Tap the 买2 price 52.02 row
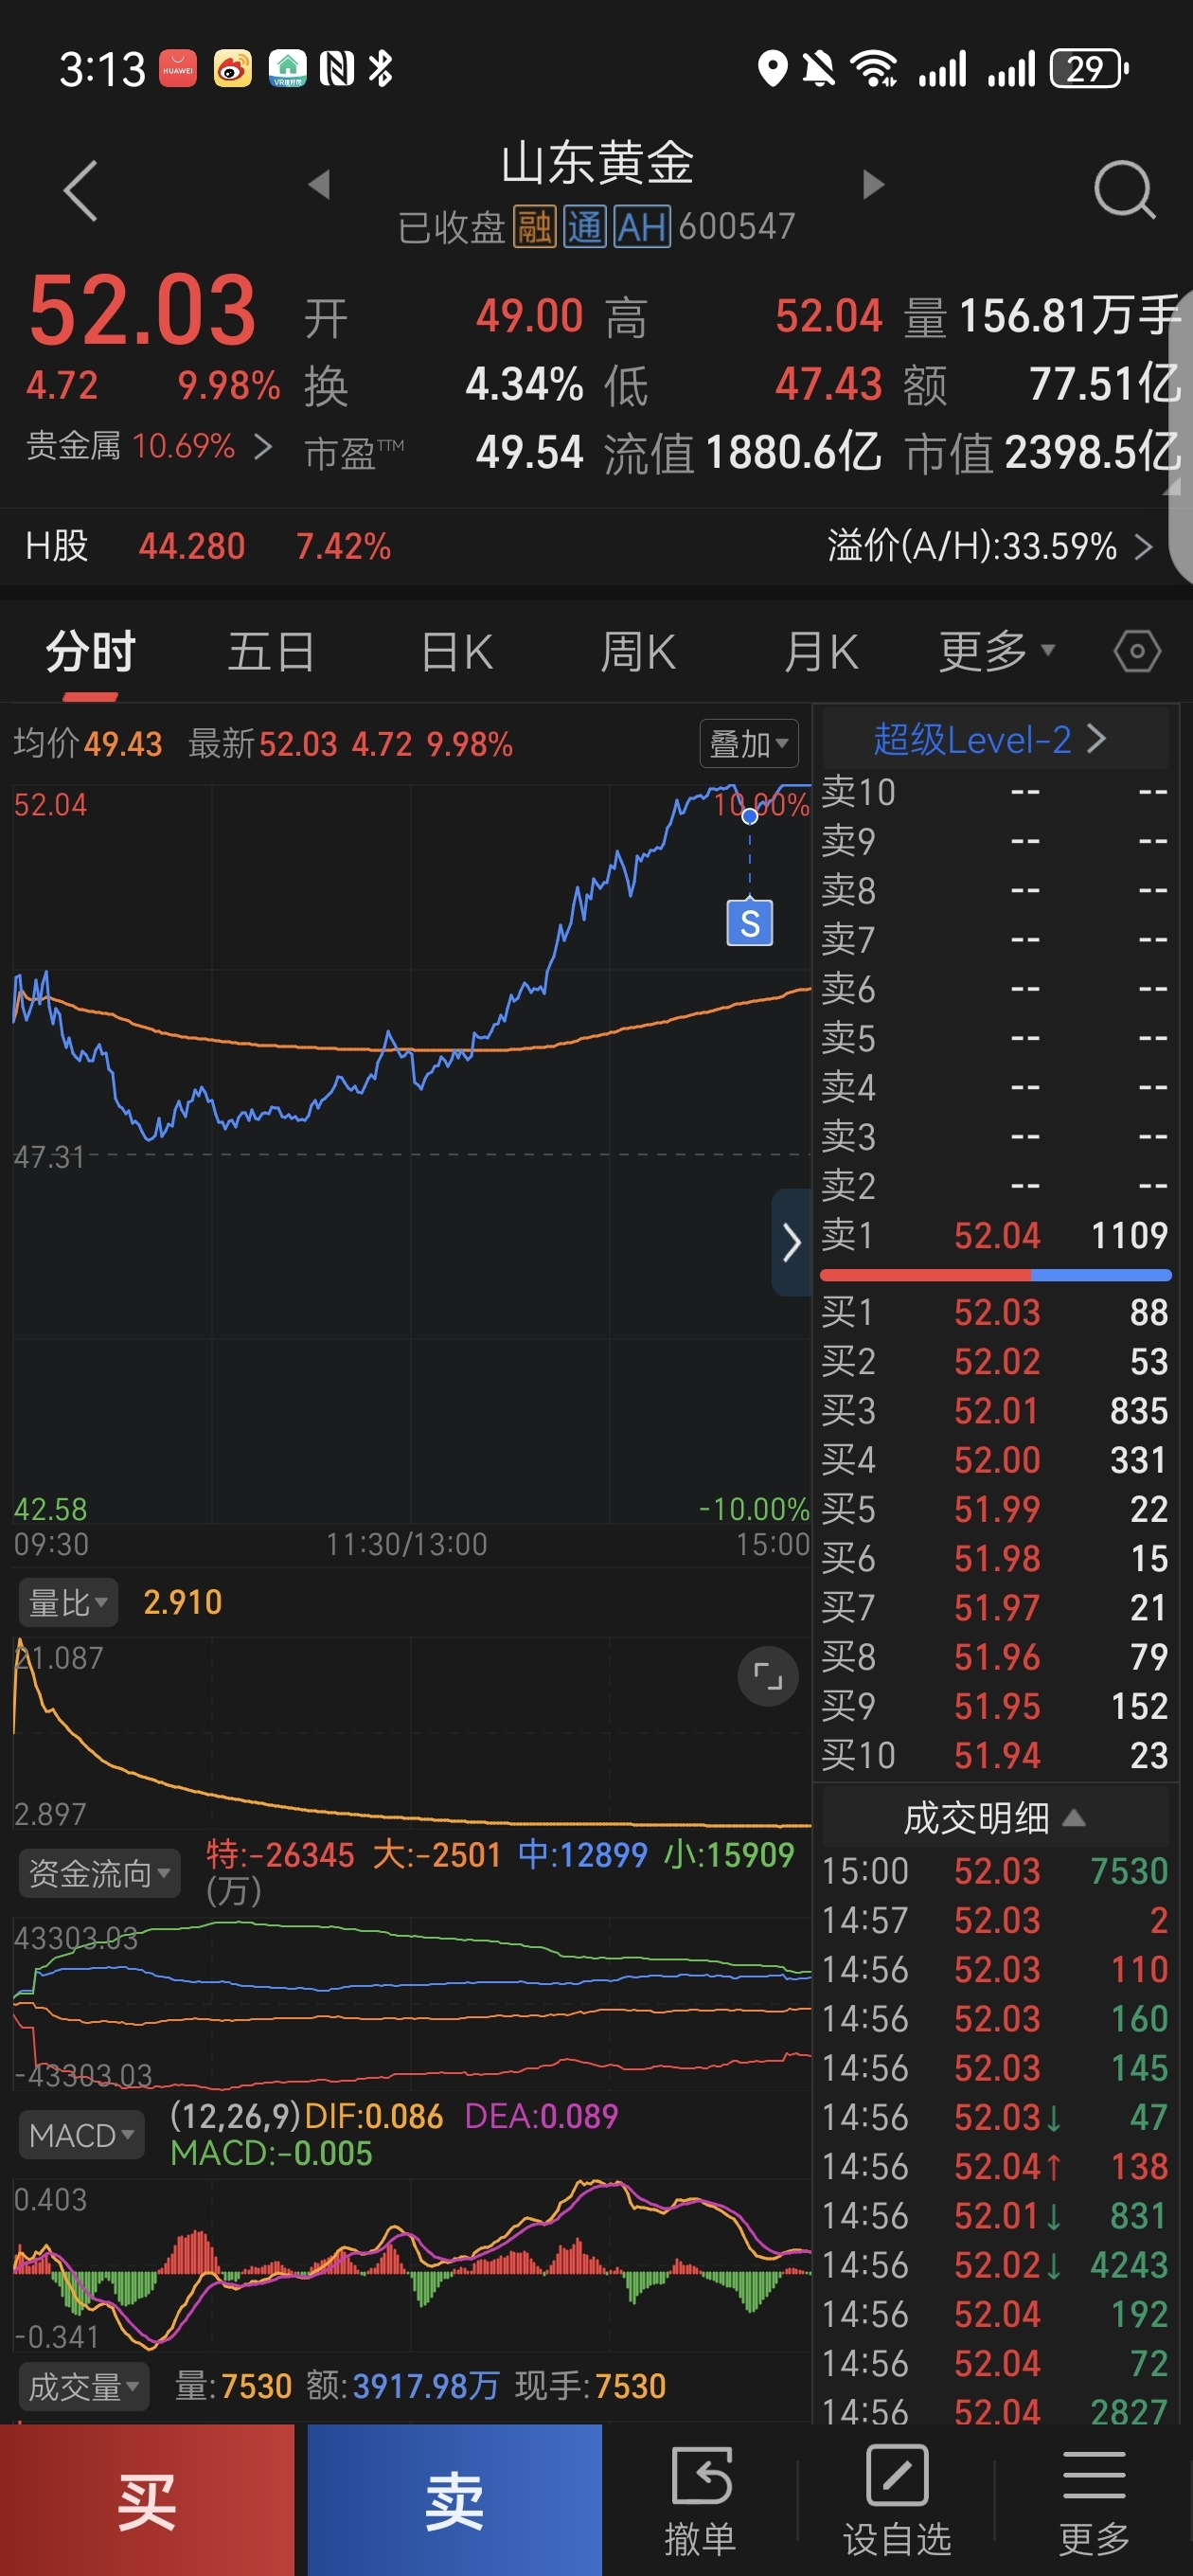1193x2576 pixels. click(995, 1361)
